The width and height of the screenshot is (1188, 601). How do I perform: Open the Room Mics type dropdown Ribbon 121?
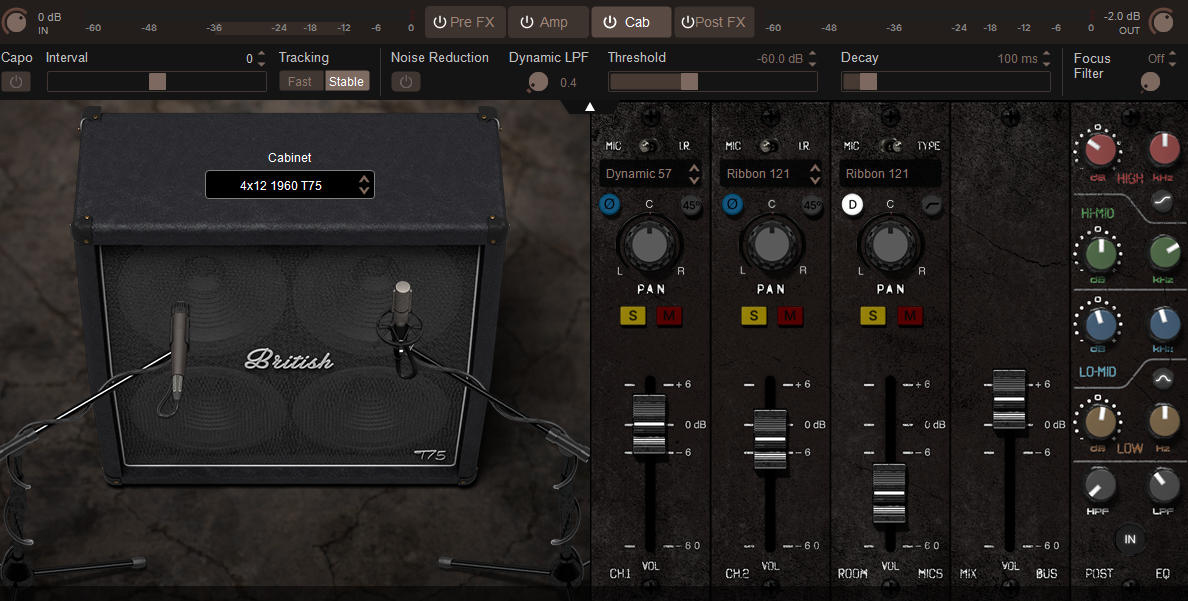(x=889, y=174)
